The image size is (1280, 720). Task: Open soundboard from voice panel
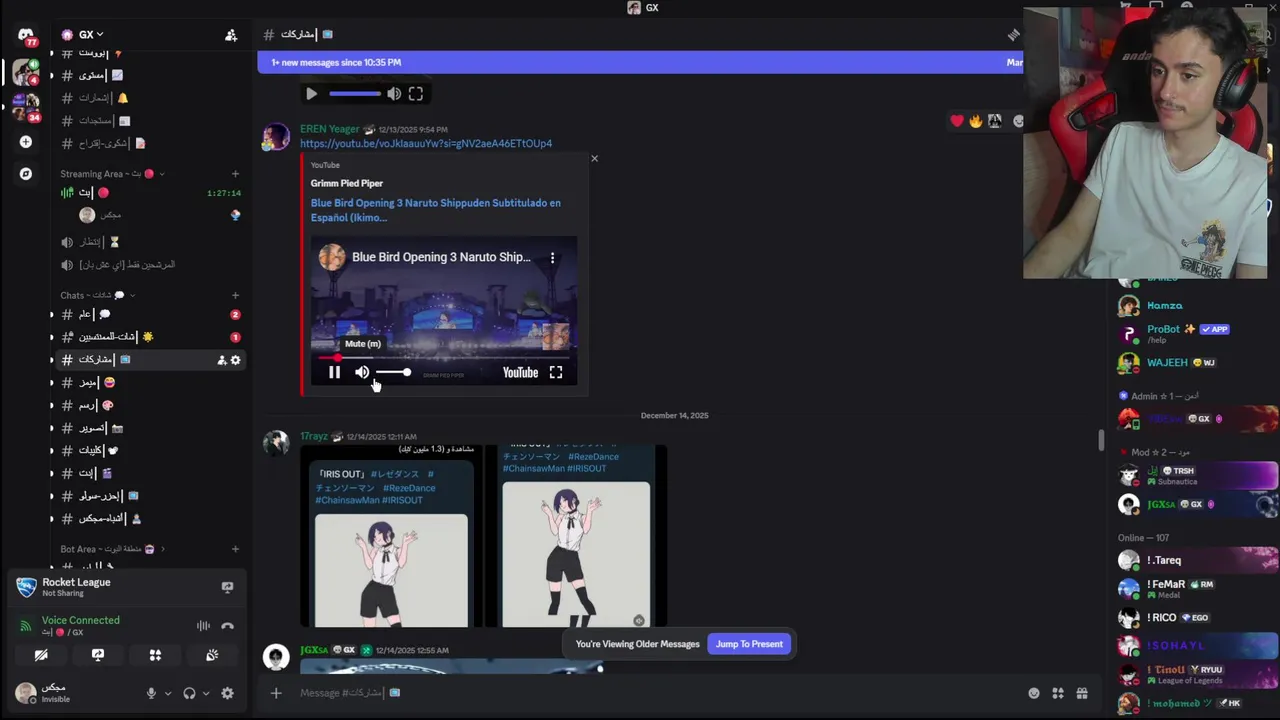click(x=212, y=655)
